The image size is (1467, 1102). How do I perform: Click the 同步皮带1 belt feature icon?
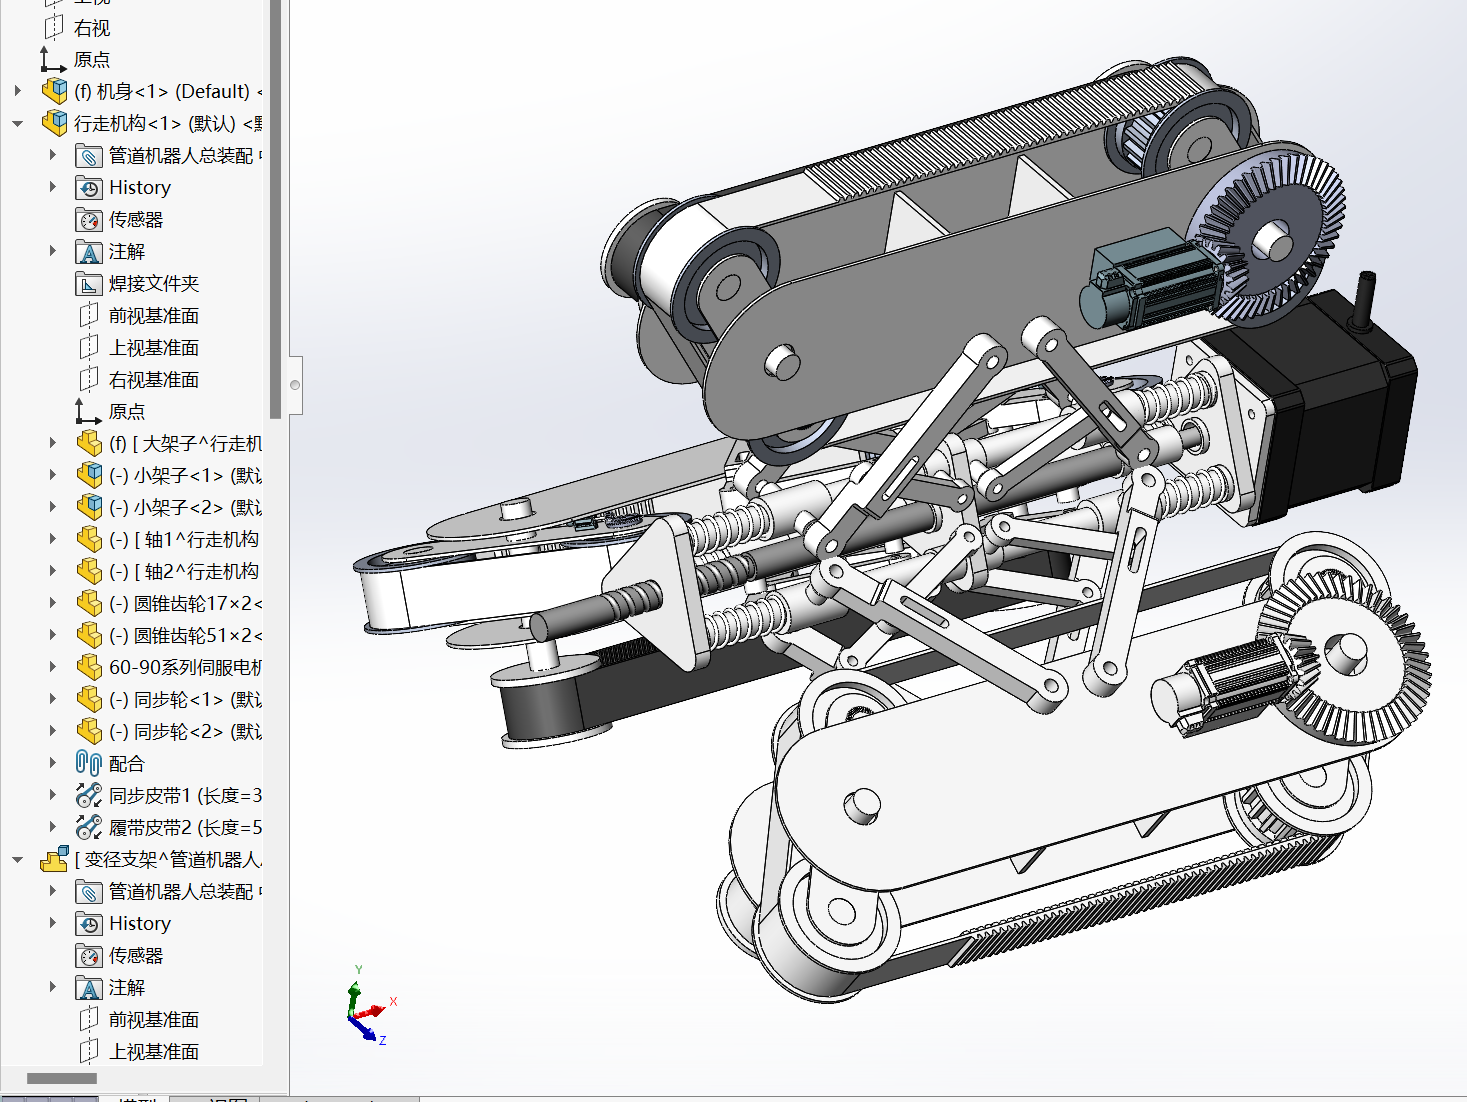(x=89, y=796)
